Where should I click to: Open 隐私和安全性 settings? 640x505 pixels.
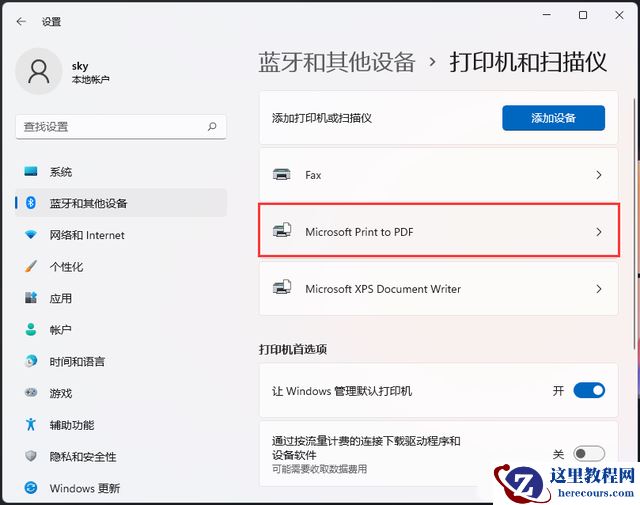pos(121,456)
